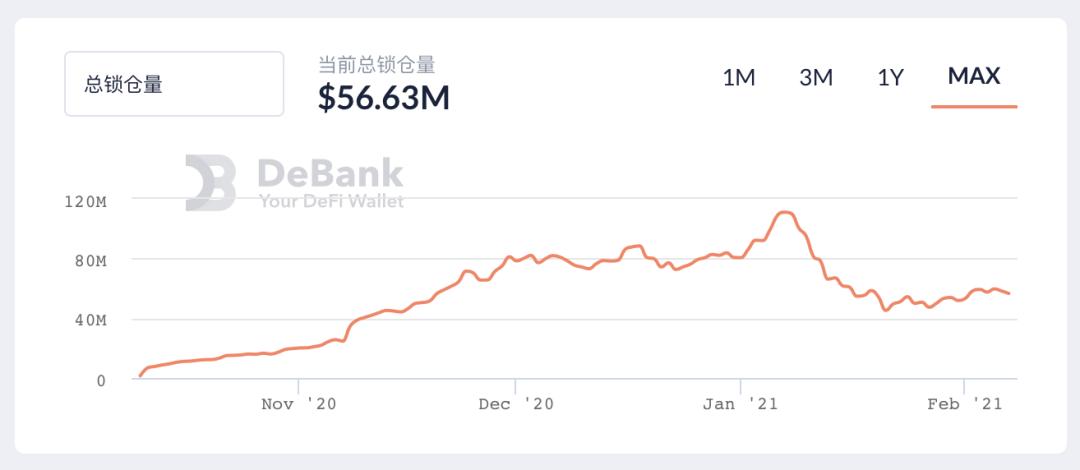The width and height of the screenshot is (1080, 470).
Task: Click the chart peak in January 2021
Action: point(785,212)
